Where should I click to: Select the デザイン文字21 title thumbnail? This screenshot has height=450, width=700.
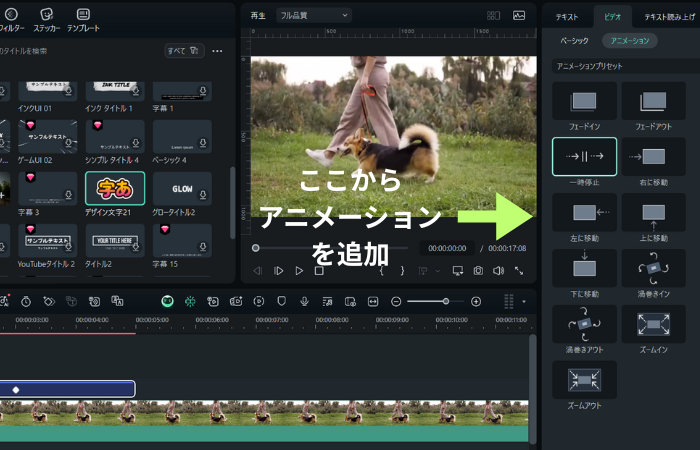coord(115,188)
